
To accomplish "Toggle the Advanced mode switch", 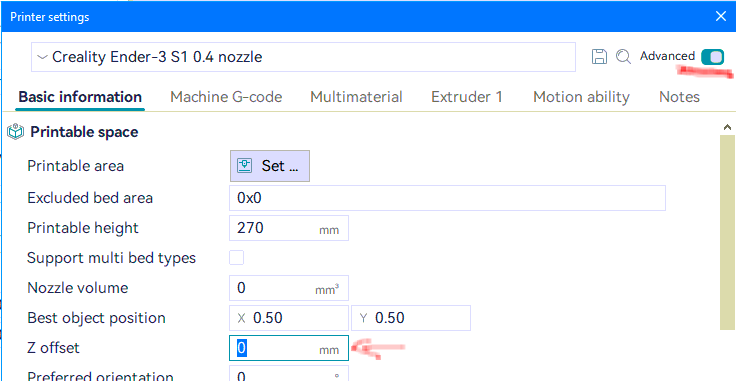I will point(713,57).
